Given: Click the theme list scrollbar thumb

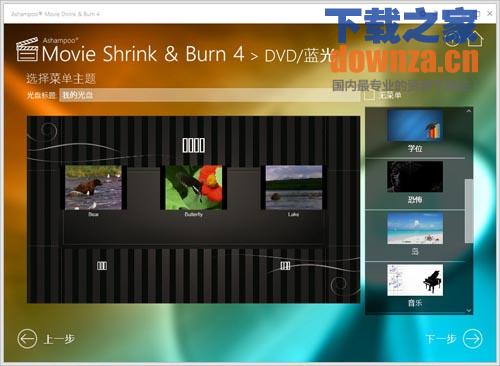Looking at the screenshot, I should [469, 211].
